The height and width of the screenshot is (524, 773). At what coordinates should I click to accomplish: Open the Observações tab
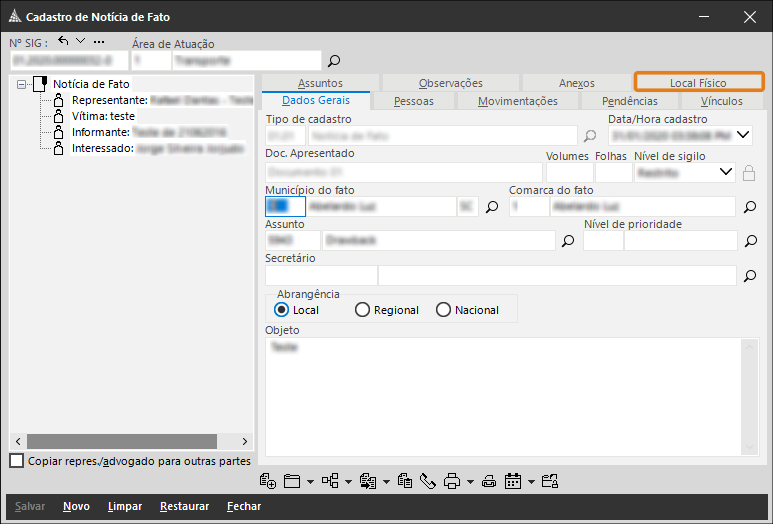click(x=451, y=83)
